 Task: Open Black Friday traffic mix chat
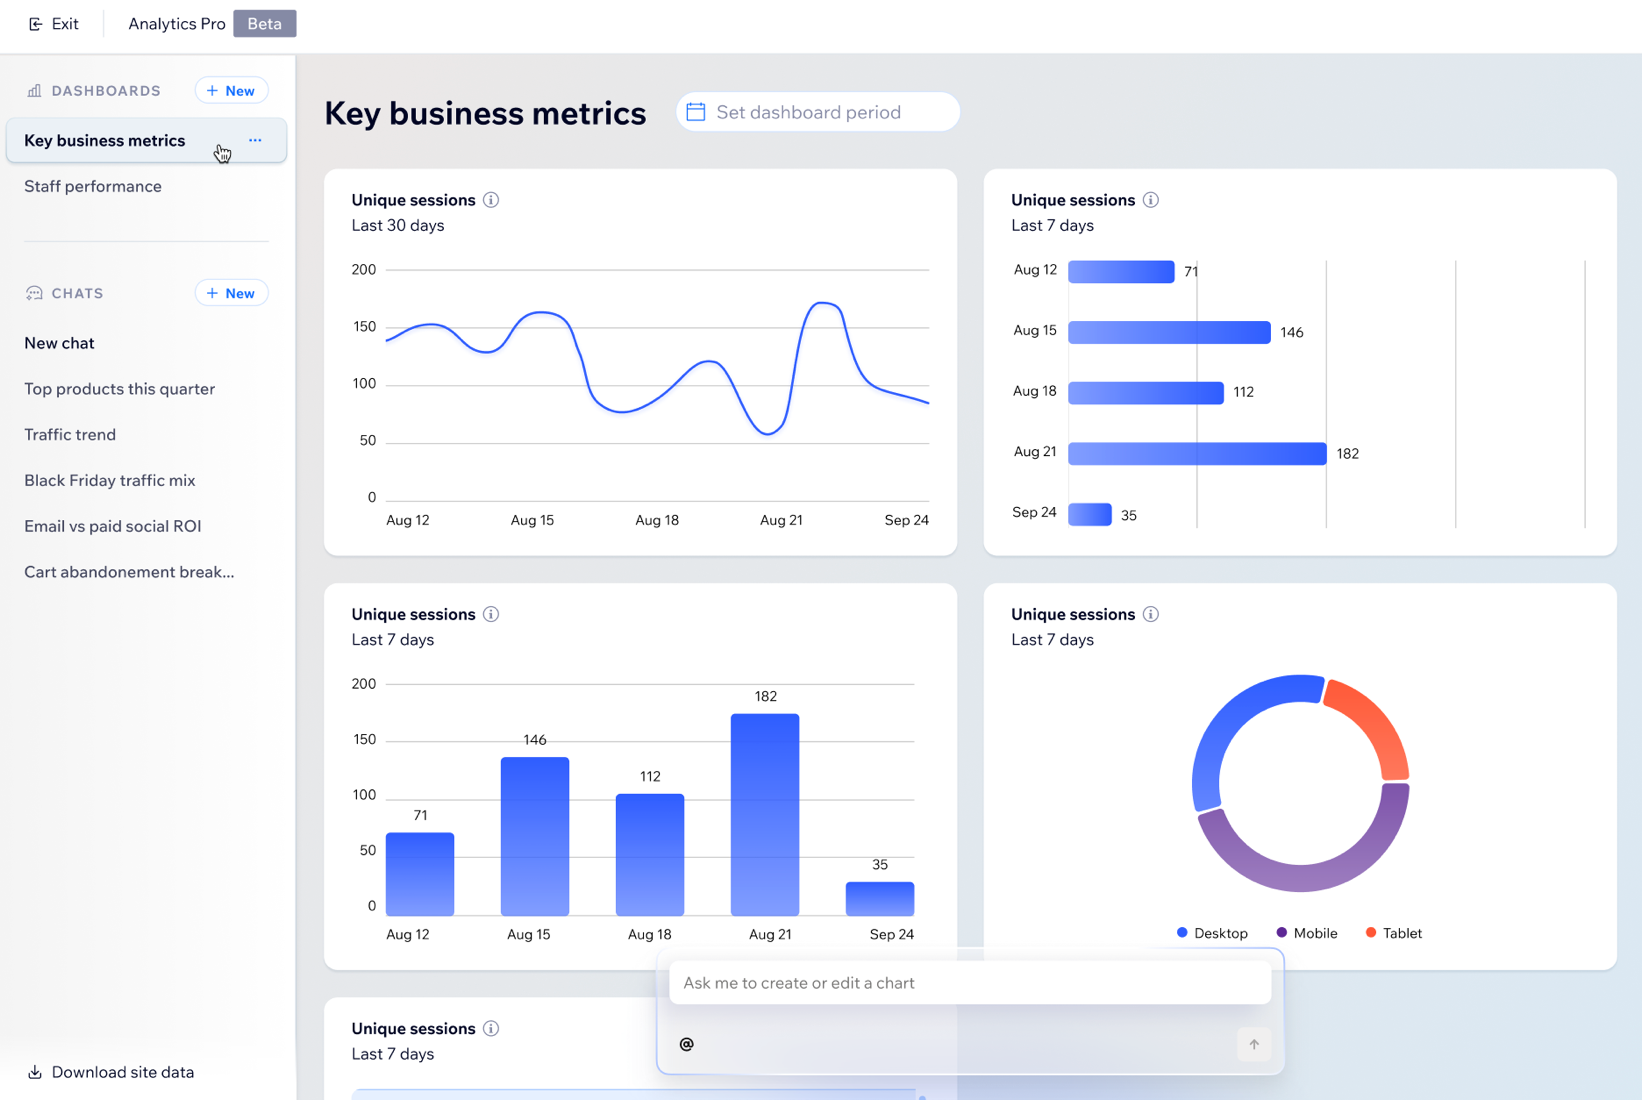[x=110, y=481]
